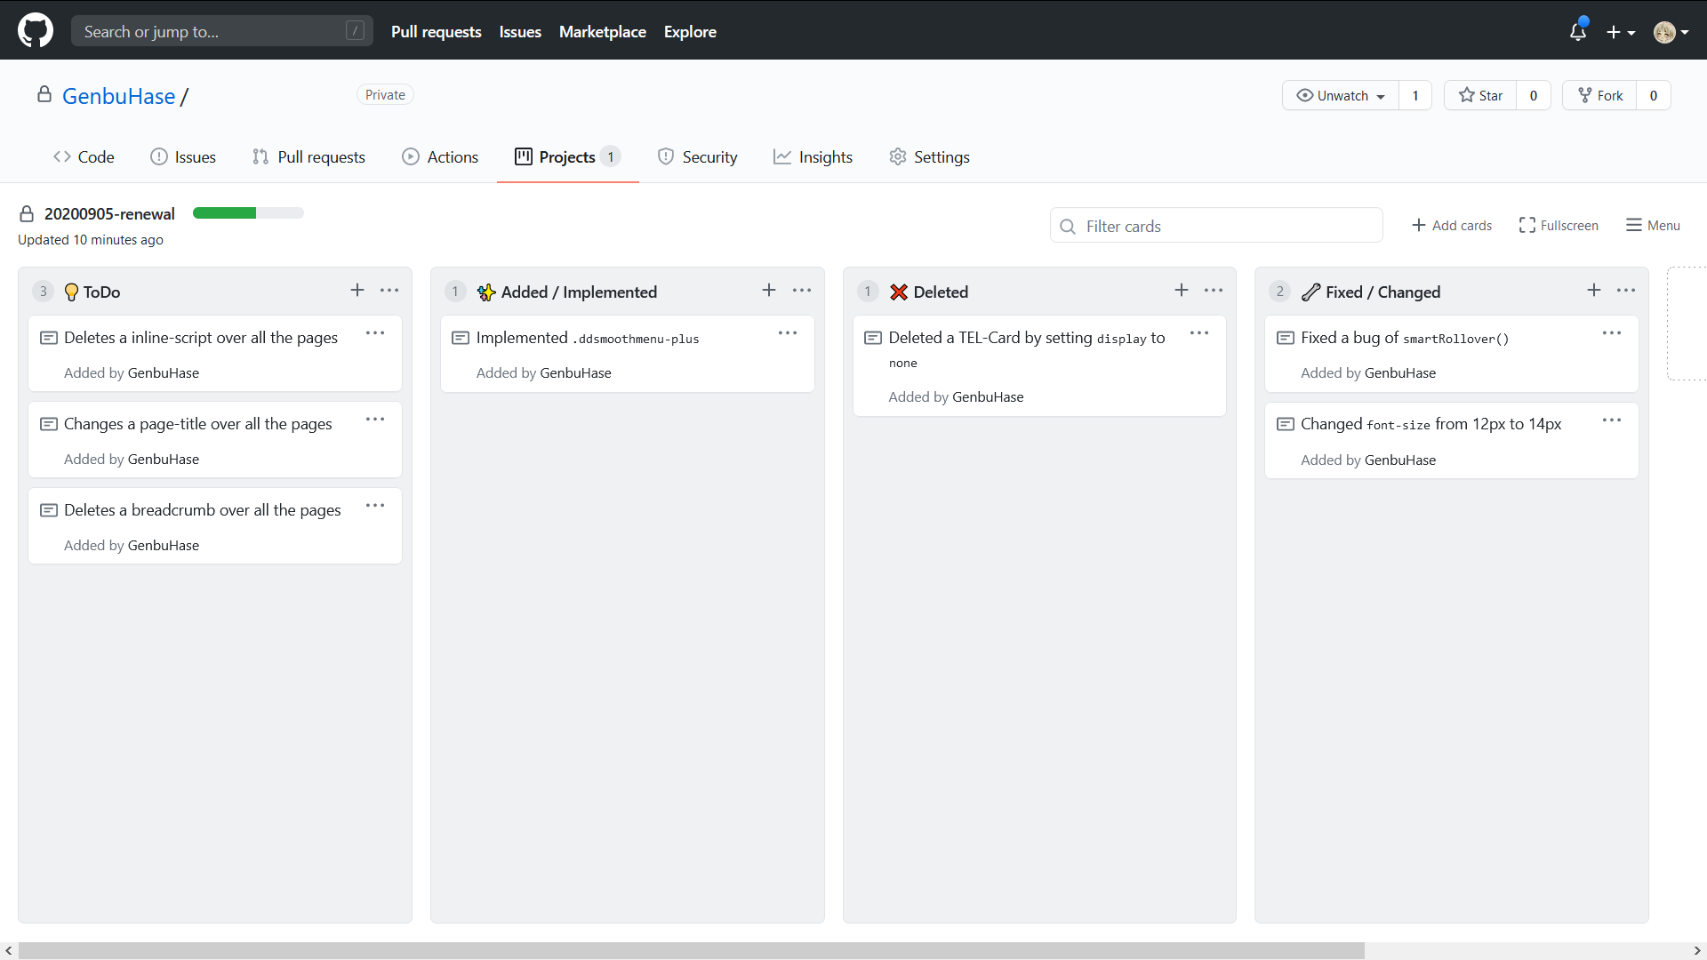Image resolution: width=1707 pixels, height=960 pixels.
Task: Star this repository
Action: (1481, 95)
